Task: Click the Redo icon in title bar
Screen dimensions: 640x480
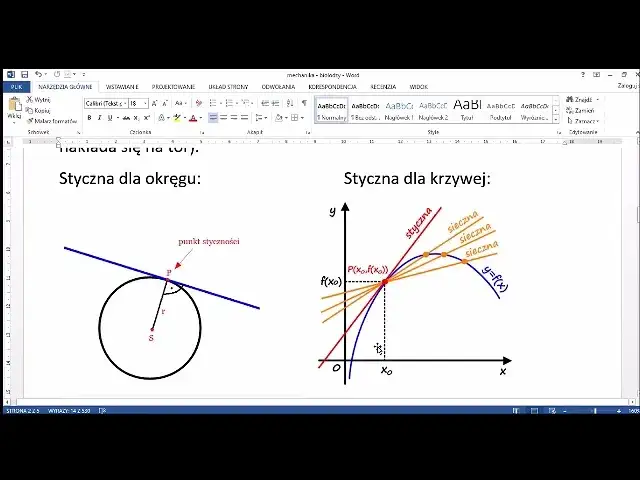Action: 57,74
